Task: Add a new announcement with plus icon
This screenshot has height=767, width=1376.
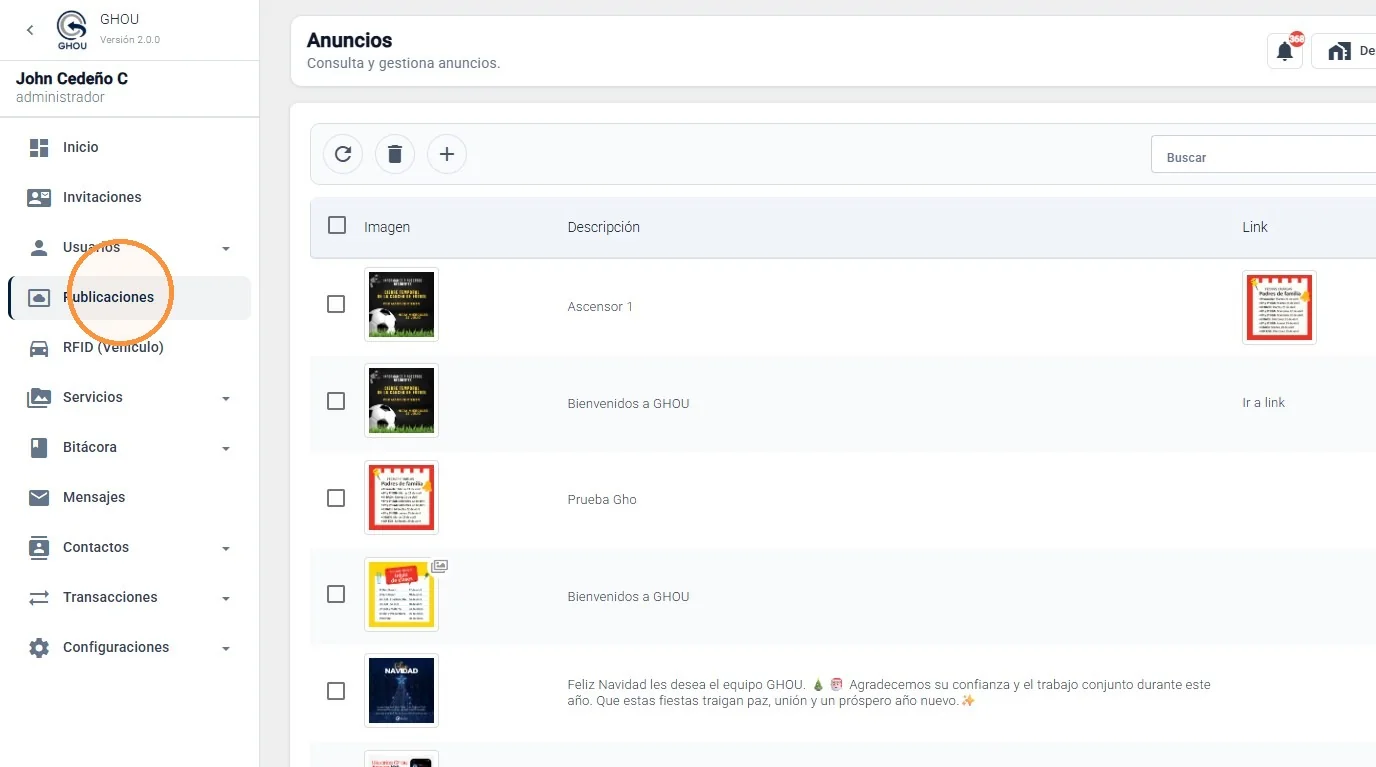Action: [447, 154]
